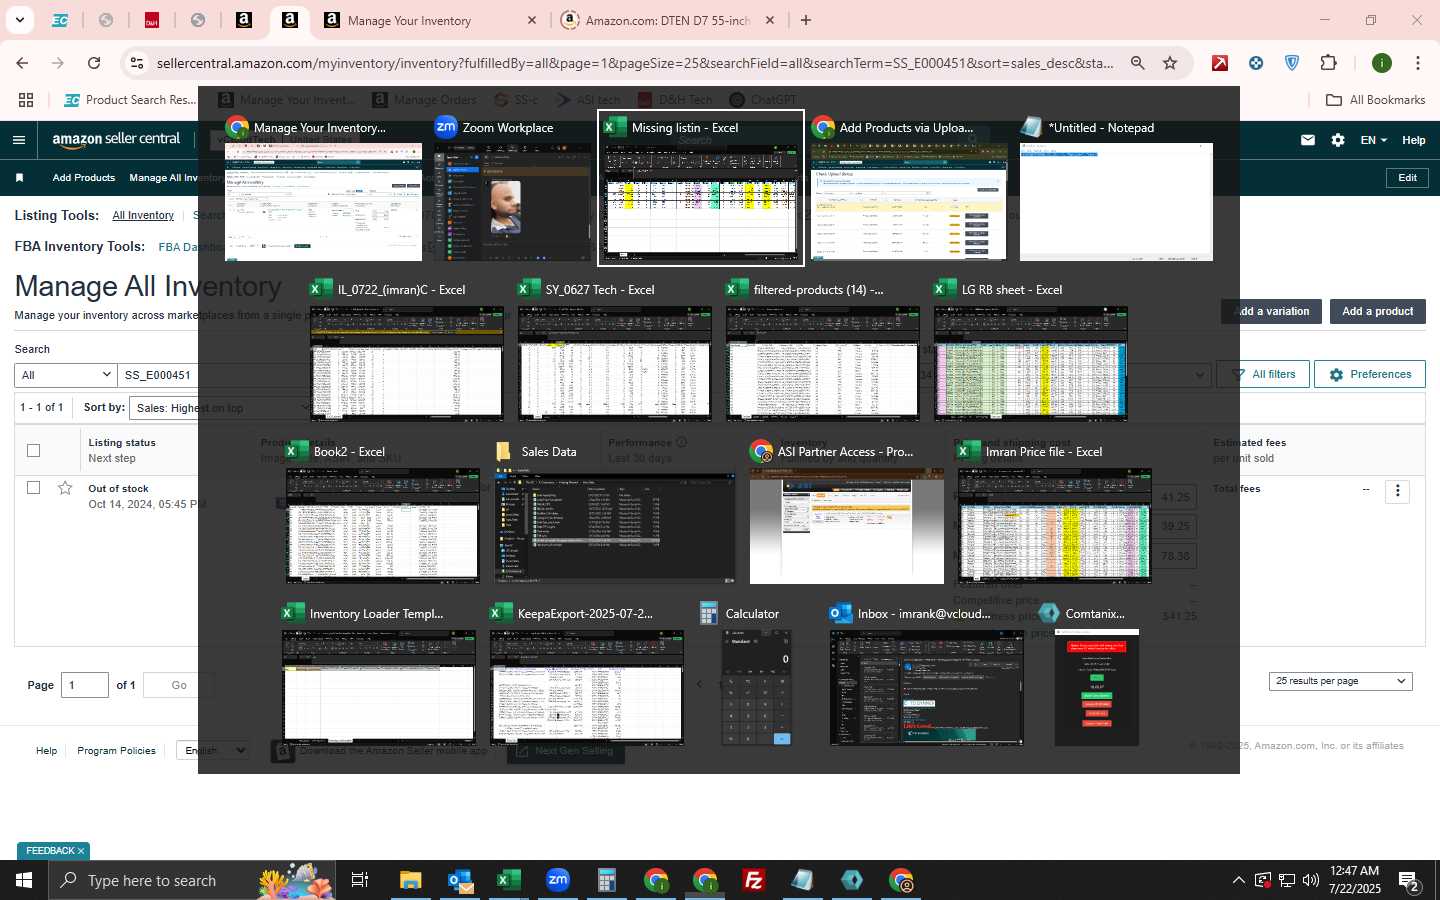Open row actions kebab menu for listing
1440x900 pixels.
1398,491
